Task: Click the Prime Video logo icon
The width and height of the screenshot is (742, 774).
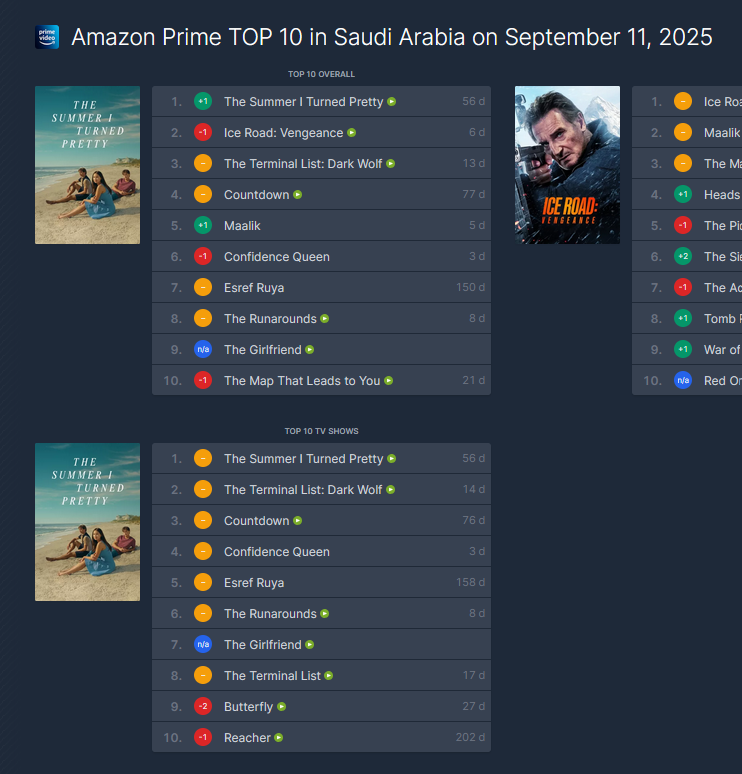Action: point(47,38)
